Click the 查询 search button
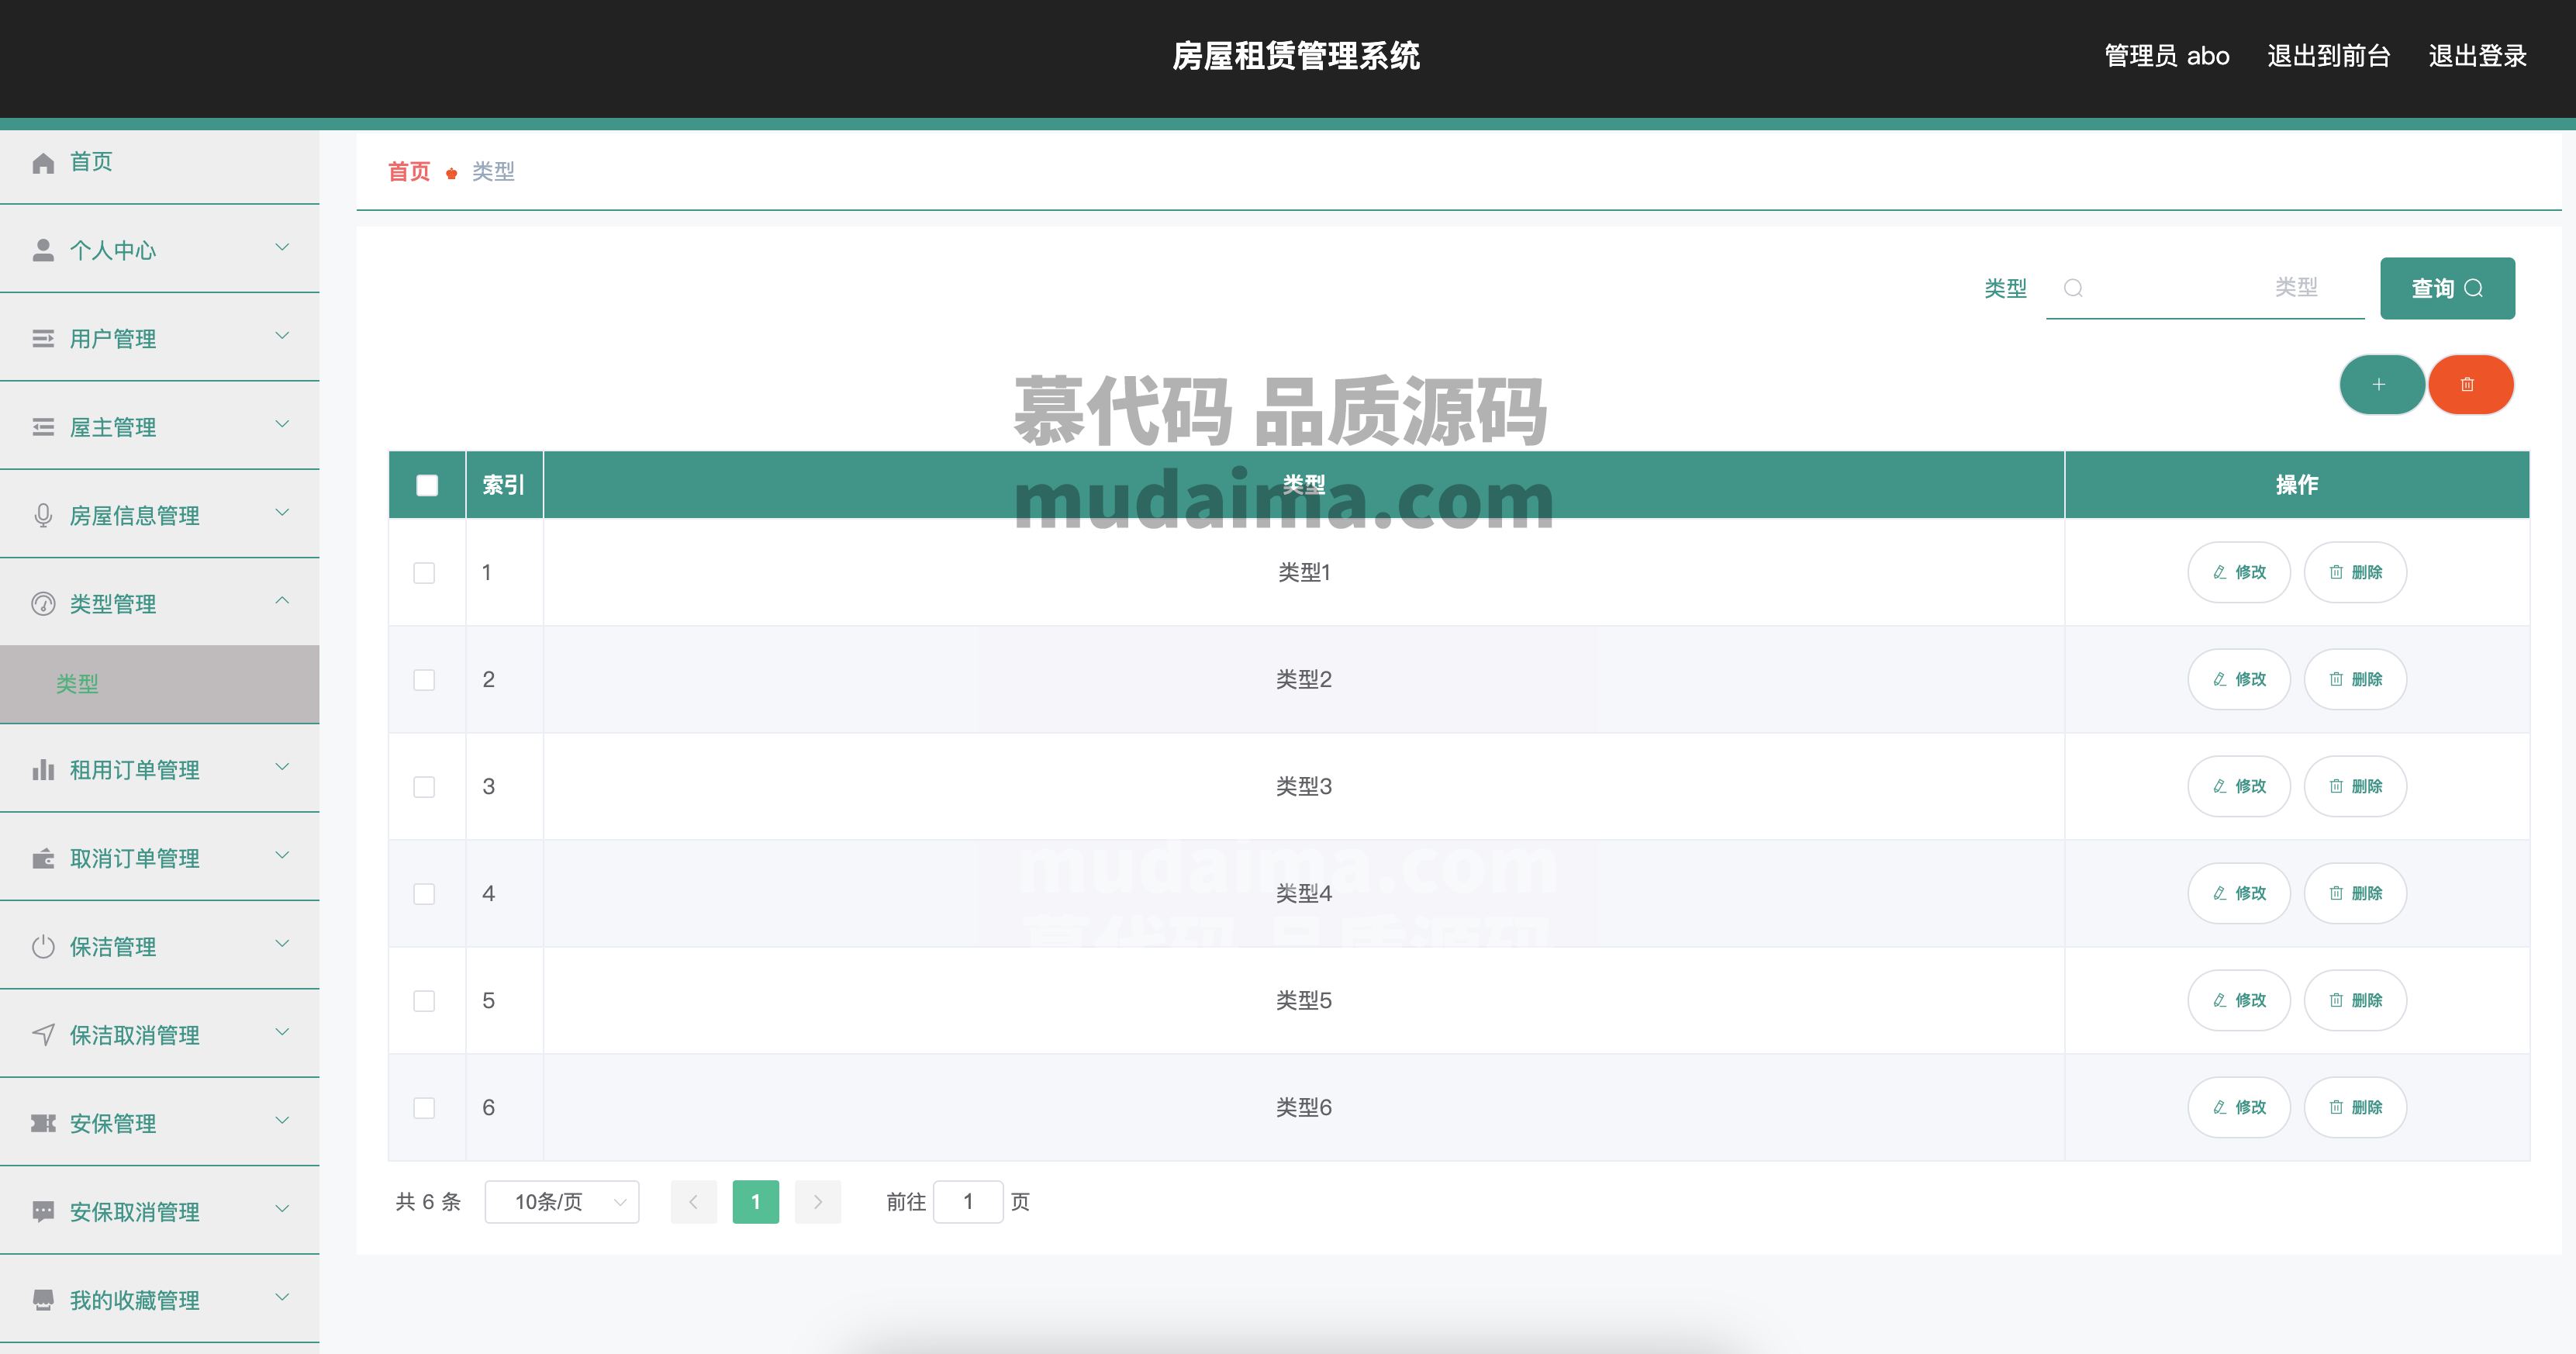This screenshot has height=1354, width=2576. [x=2447, y=289]
